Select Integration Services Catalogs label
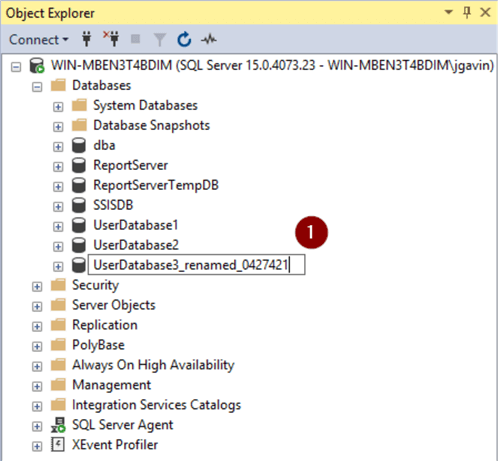This screenshot has width=498, height=461. coord(157,405)
